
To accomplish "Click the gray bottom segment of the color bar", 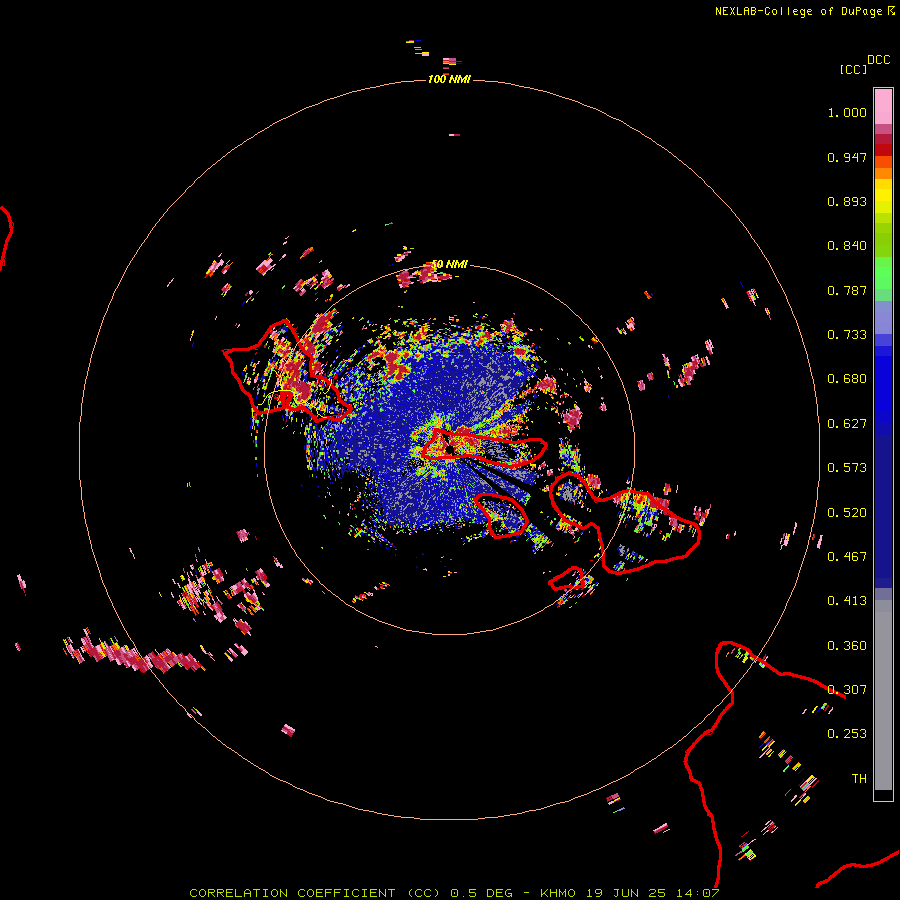I will (x=883, y=695).
